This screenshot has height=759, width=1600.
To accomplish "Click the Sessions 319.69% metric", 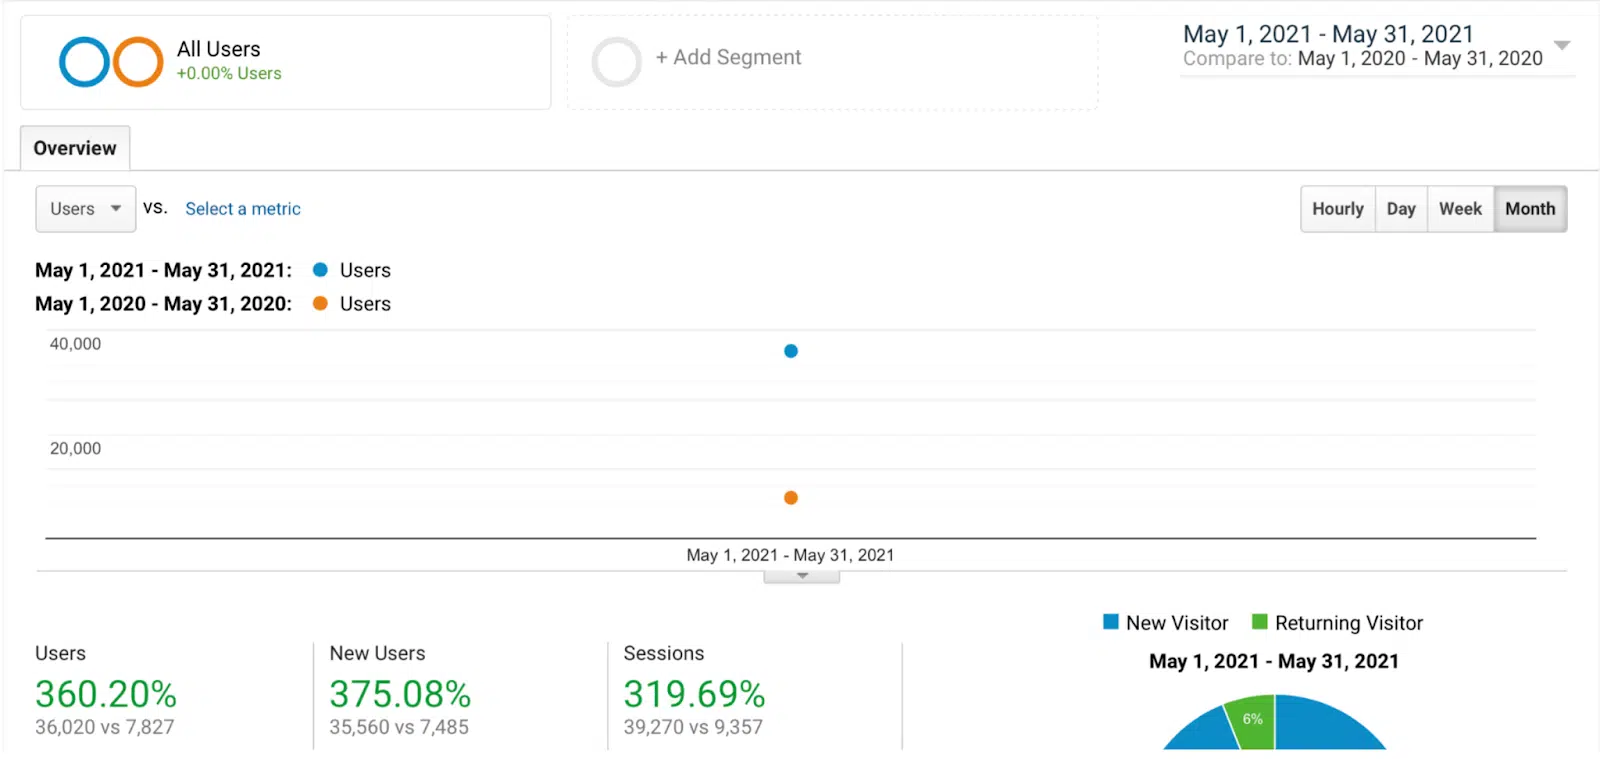I will point(694,694).
